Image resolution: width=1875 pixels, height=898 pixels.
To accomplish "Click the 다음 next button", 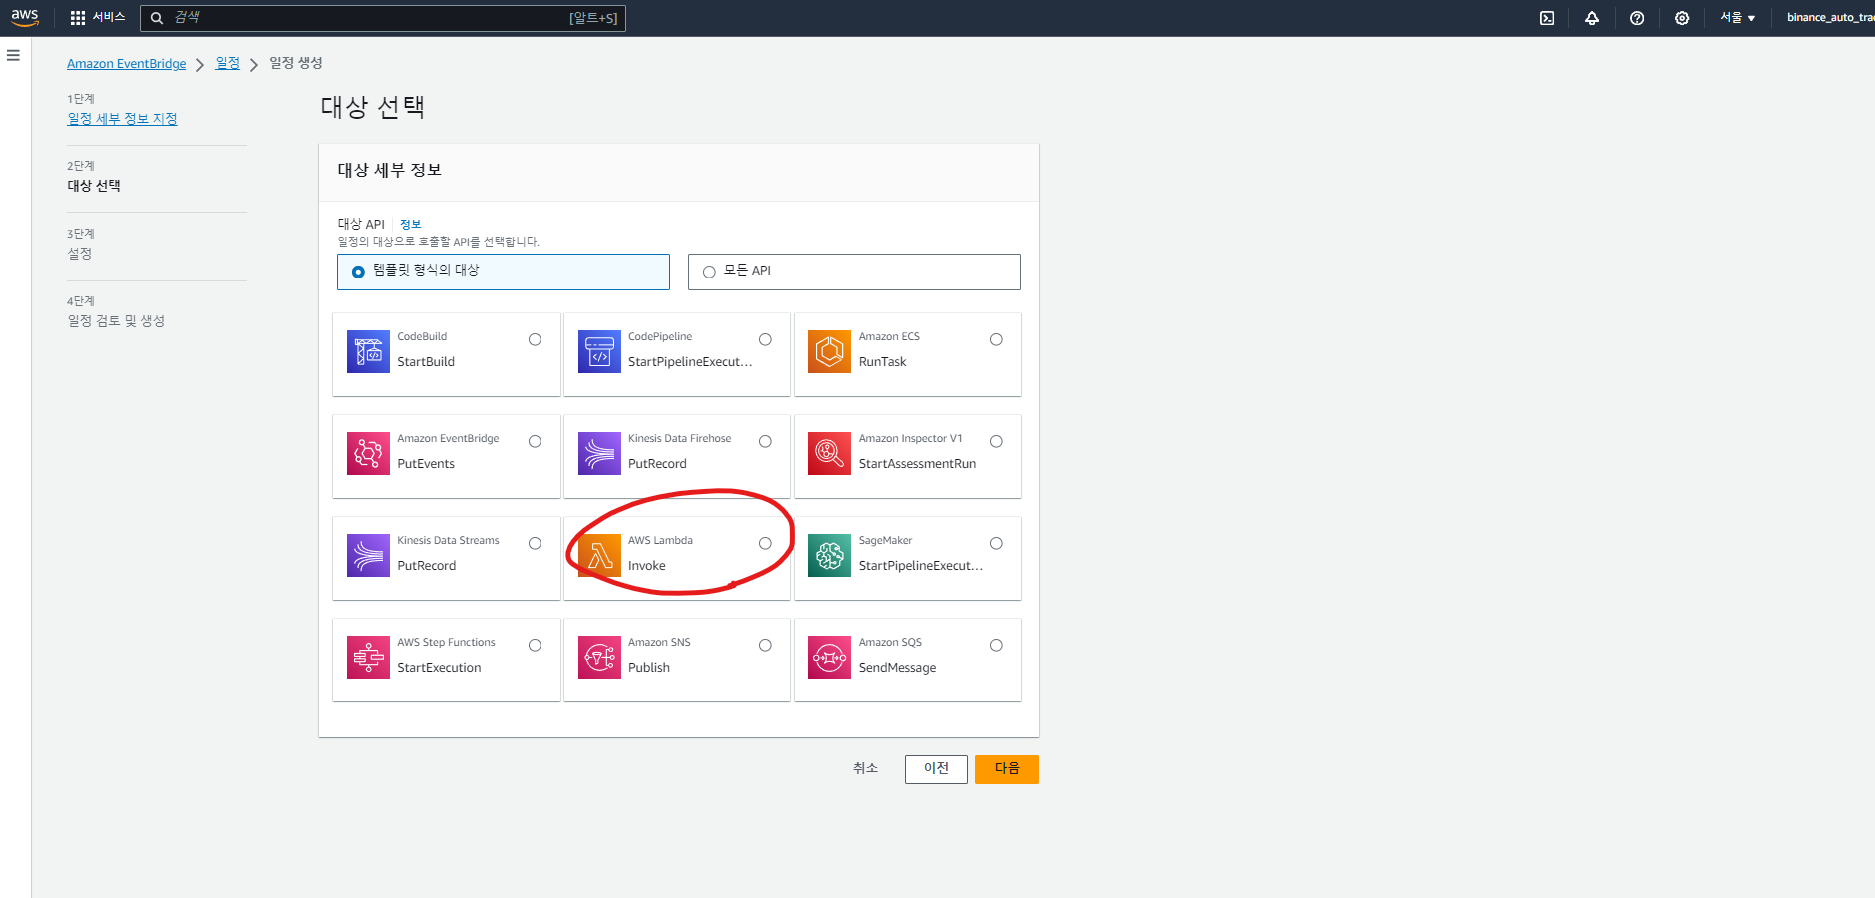I will [1007, 769].
